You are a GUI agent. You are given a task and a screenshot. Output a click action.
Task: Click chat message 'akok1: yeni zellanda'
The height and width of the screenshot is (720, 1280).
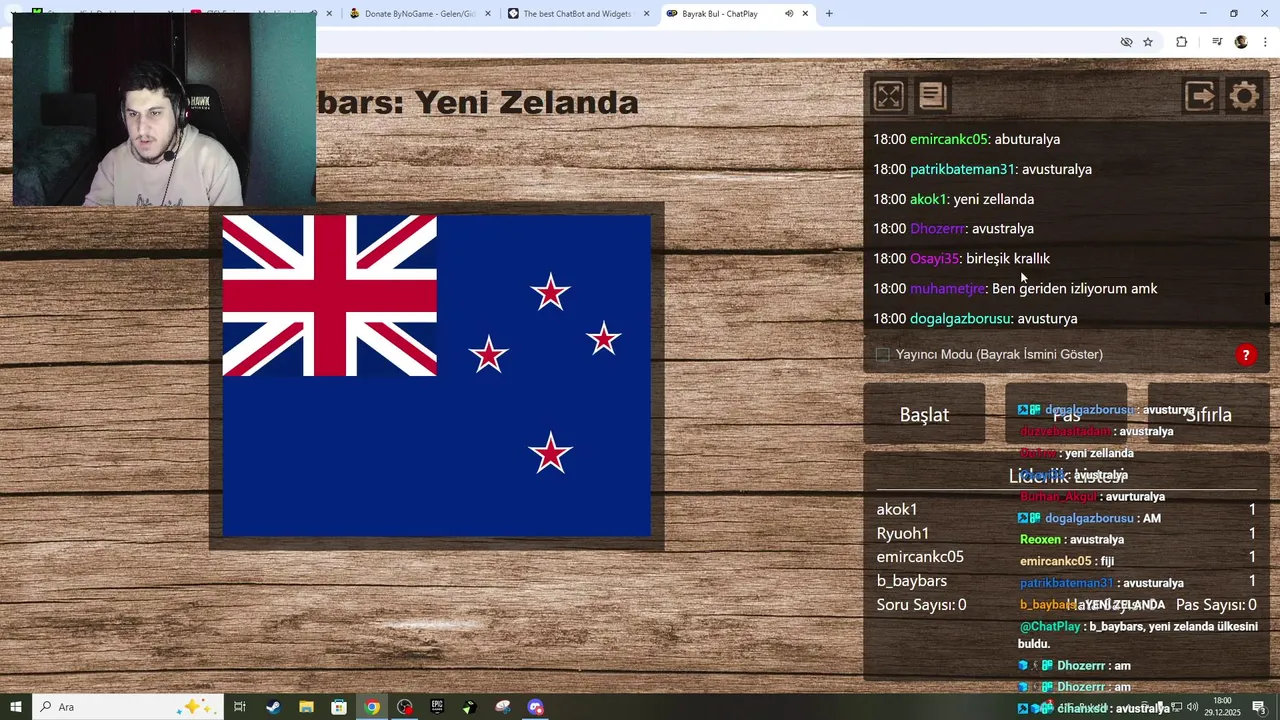[x=953, y=199]
